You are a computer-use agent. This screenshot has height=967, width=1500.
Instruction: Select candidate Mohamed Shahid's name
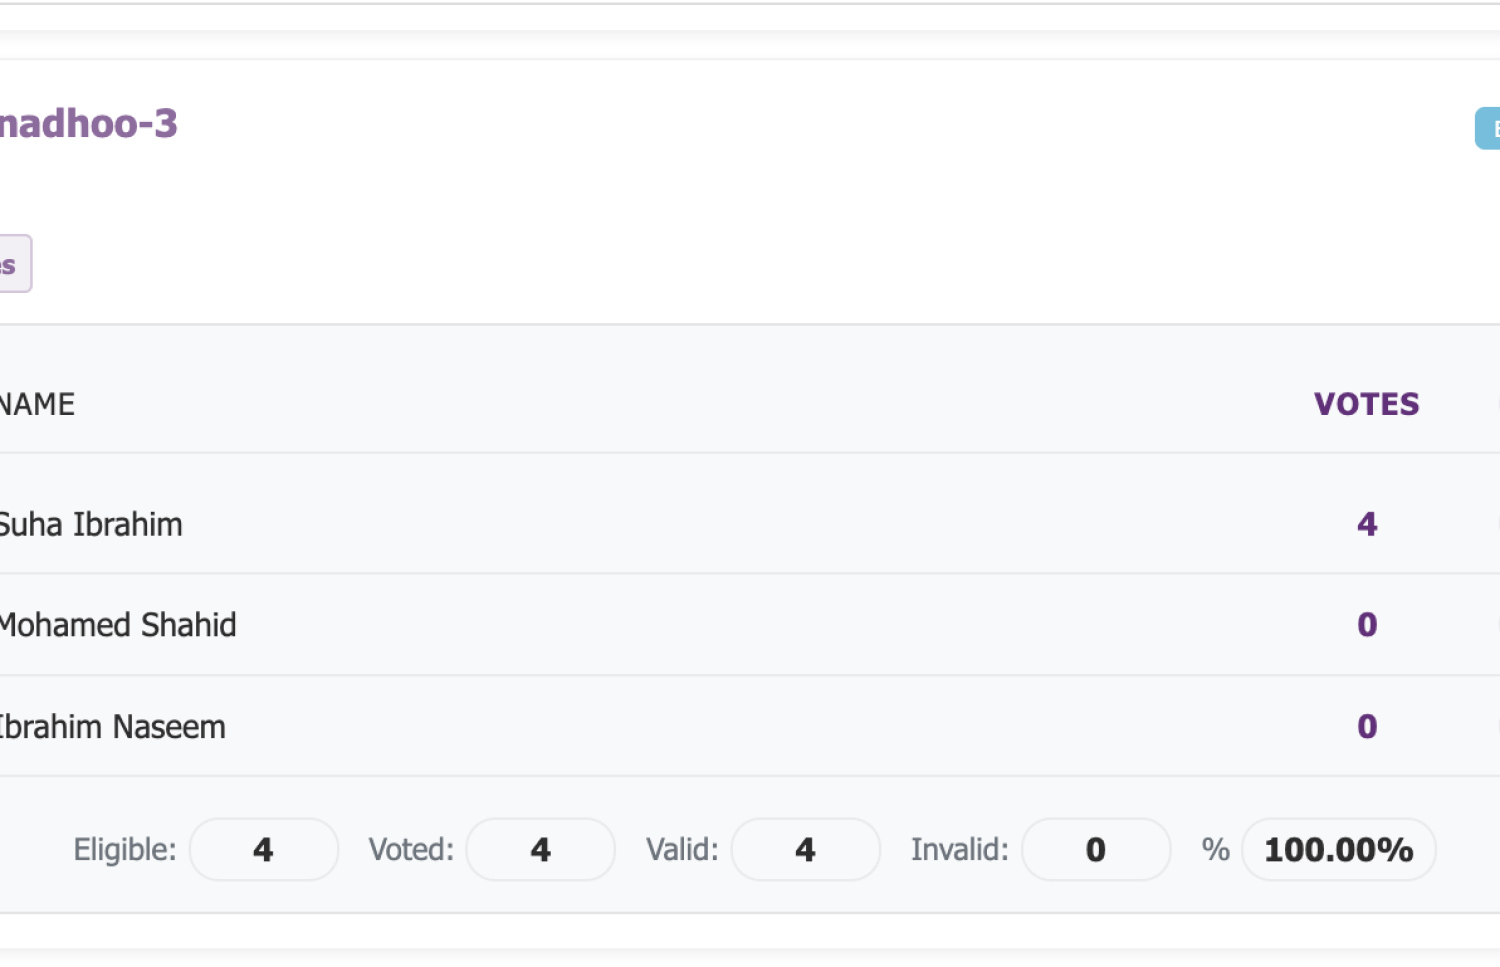pos(117,625)
